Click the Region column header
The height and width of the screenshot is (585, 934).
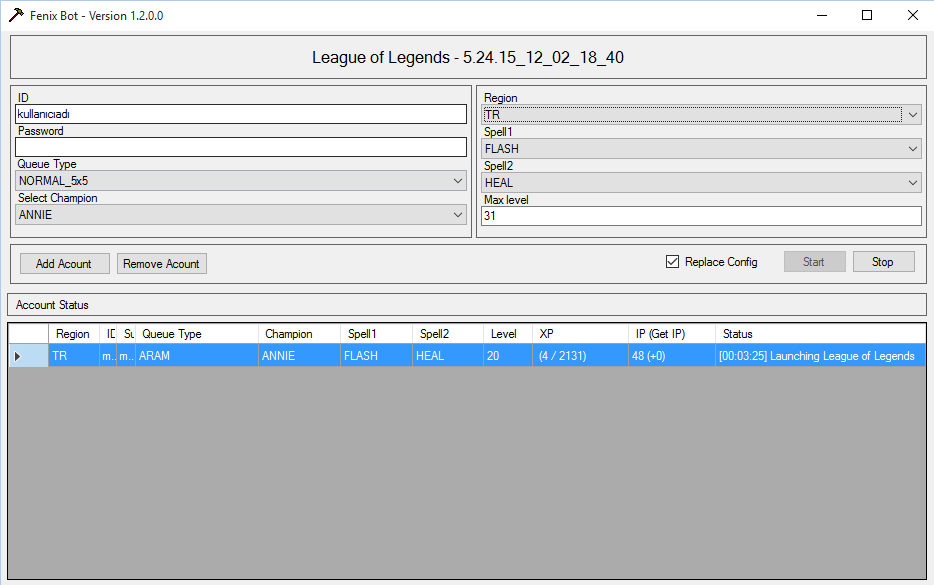(x=74, y=334)
